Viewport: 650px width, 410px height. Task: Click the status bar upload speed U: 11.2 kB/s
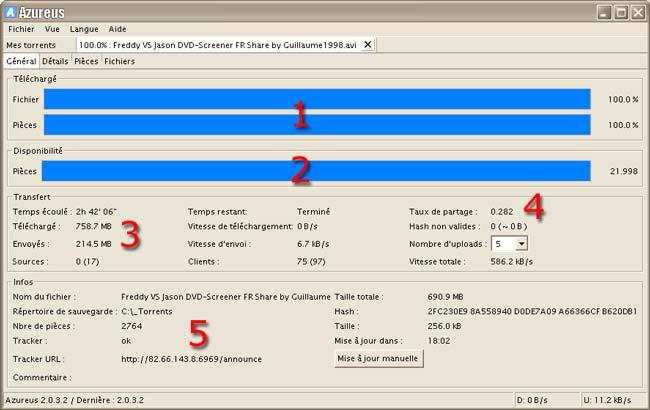coord(607,400)
